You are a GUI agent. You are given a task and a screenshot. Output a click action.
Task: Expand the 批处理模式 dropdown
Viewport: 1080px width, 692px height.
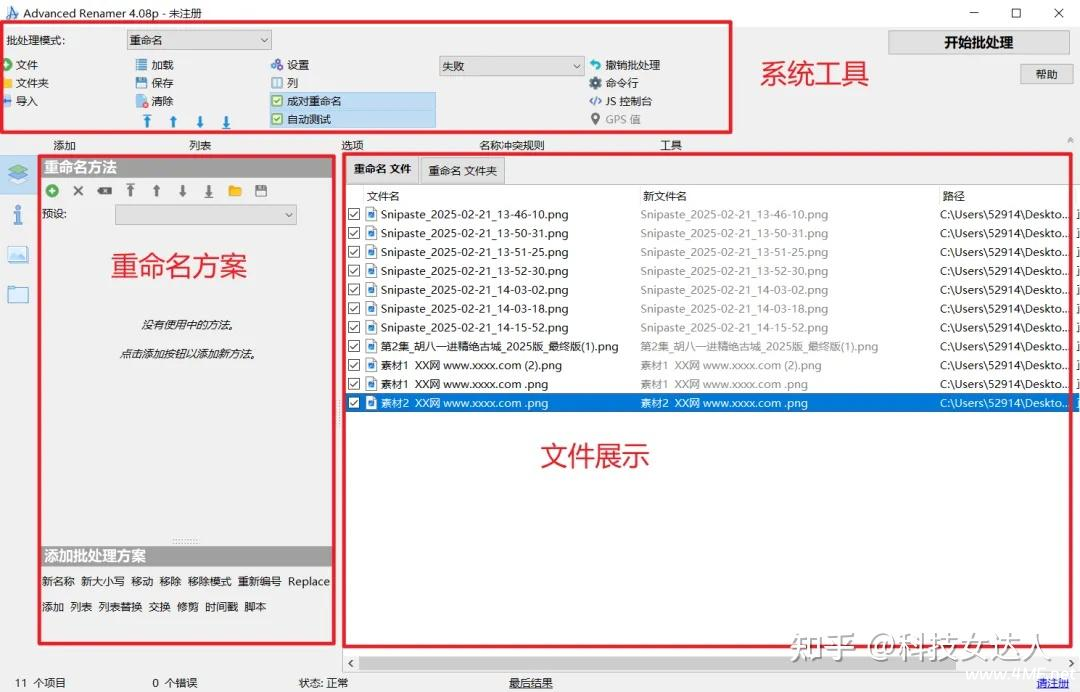click(199, 40)
